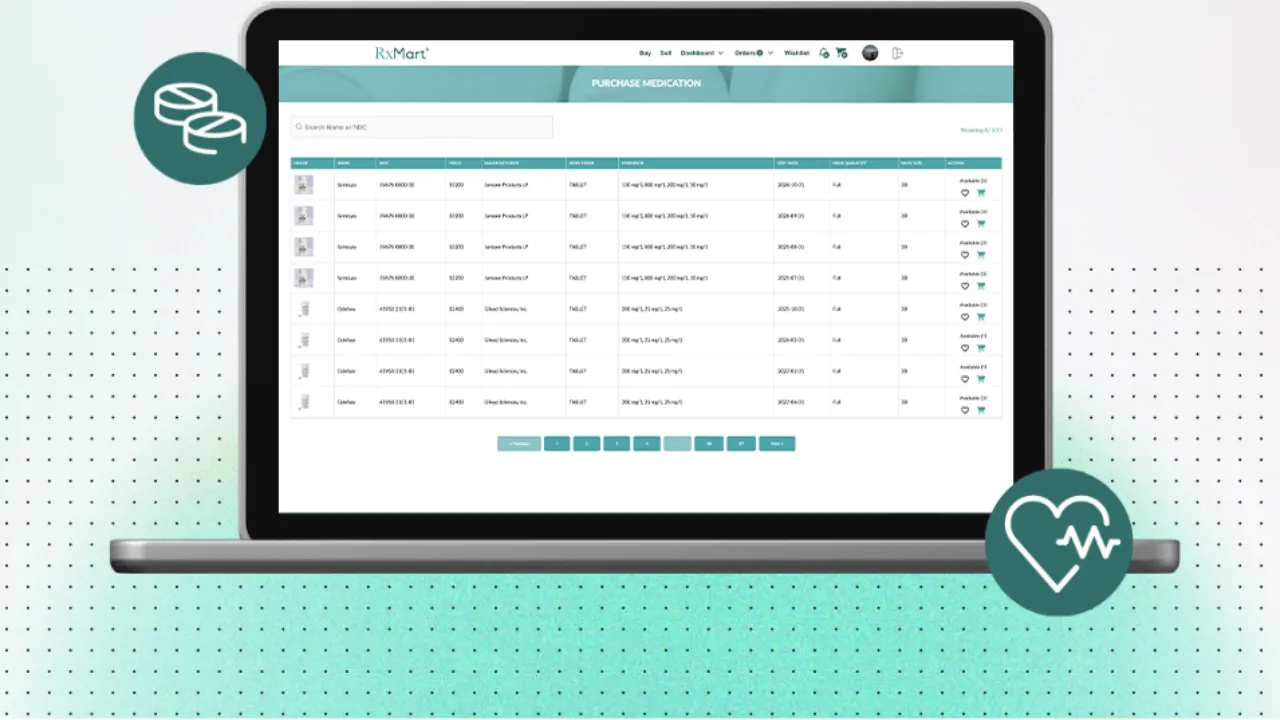Click the Search Name or NDC field
Viewport: 1280px width, 720px height.
pos(422,127)
